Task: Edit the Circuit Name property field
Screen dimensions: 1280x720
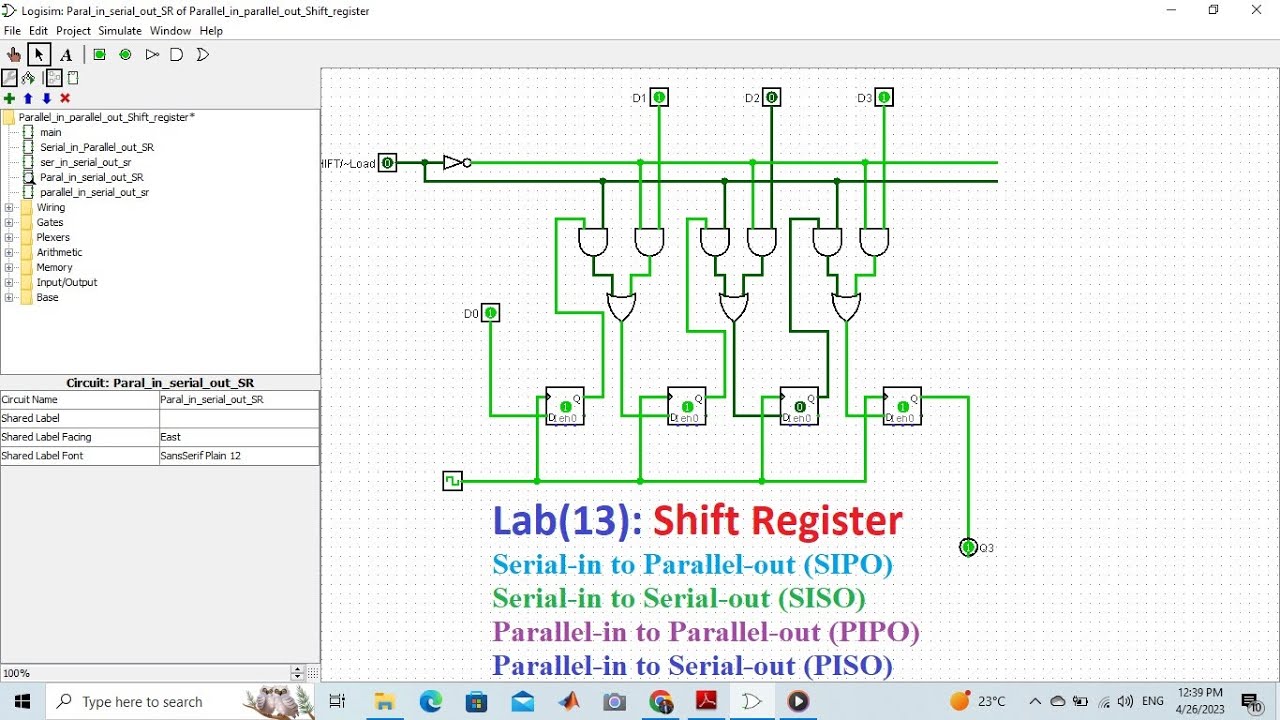Action: [239, 399]
